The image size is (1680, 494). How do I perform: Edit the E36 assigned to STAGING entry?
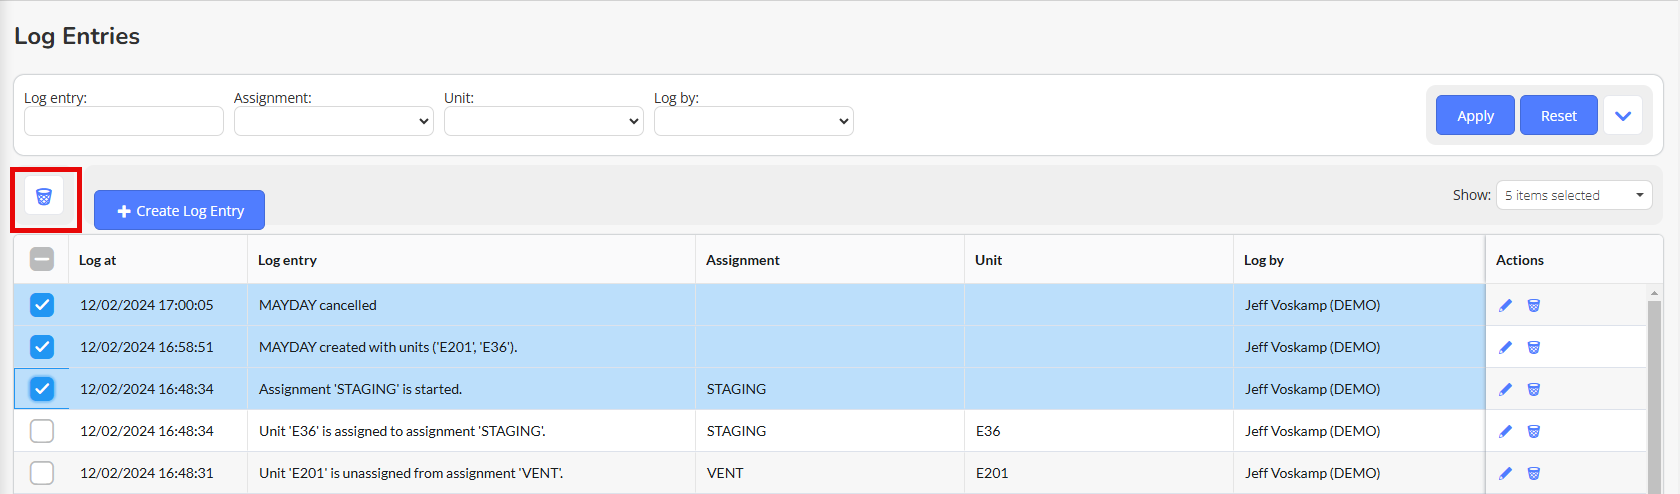tap(1505, 432)
